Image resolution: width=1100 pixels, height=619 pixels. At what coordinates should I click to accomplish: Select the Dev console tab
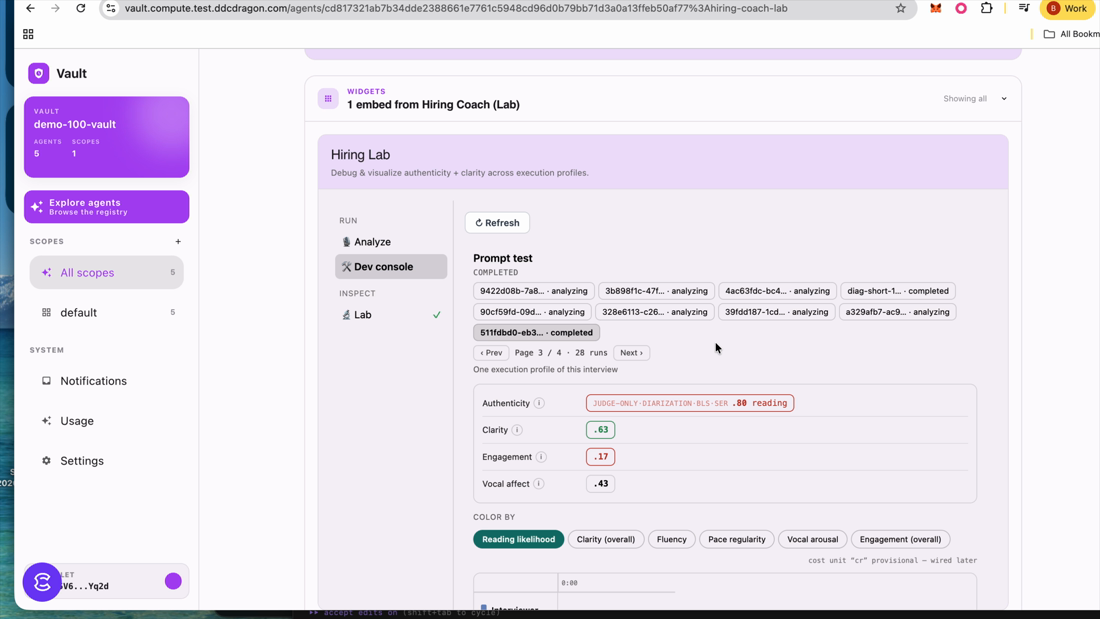tap(391, 267)
